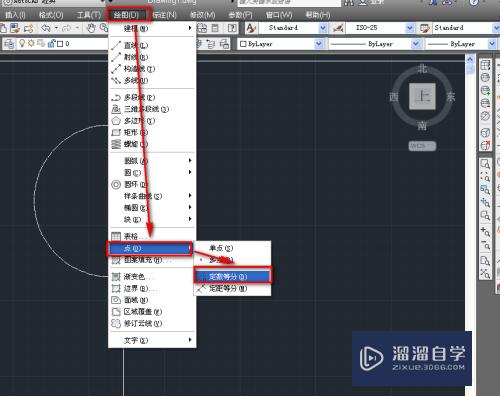Viewport: 500px width, 396px height.
Task: Open the 参数(P) Parametric menu
Action: [240, 15]
